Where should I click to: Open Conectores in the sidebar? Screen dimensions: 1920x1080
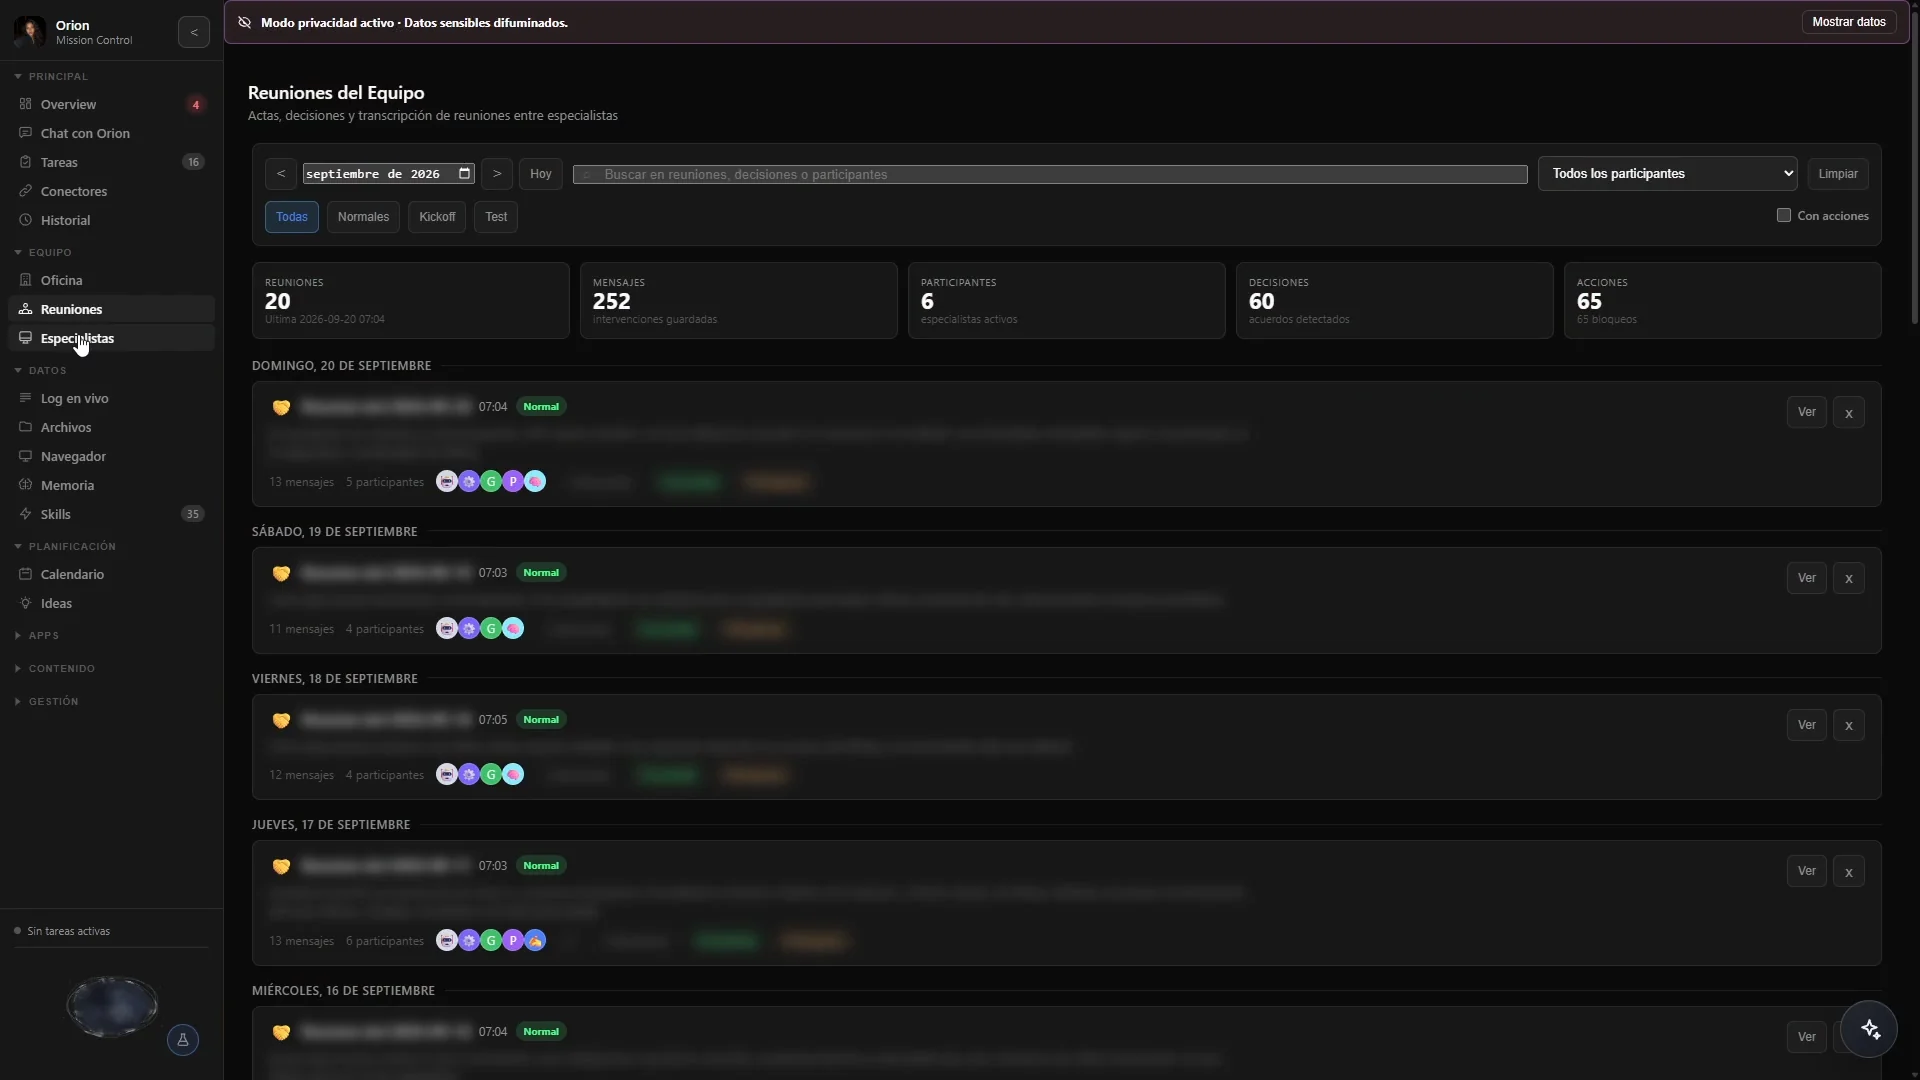click(111, 191)
